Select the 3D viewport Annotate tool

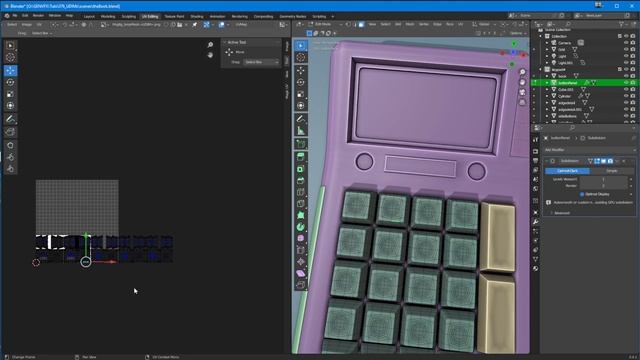[x=301, y=119]
